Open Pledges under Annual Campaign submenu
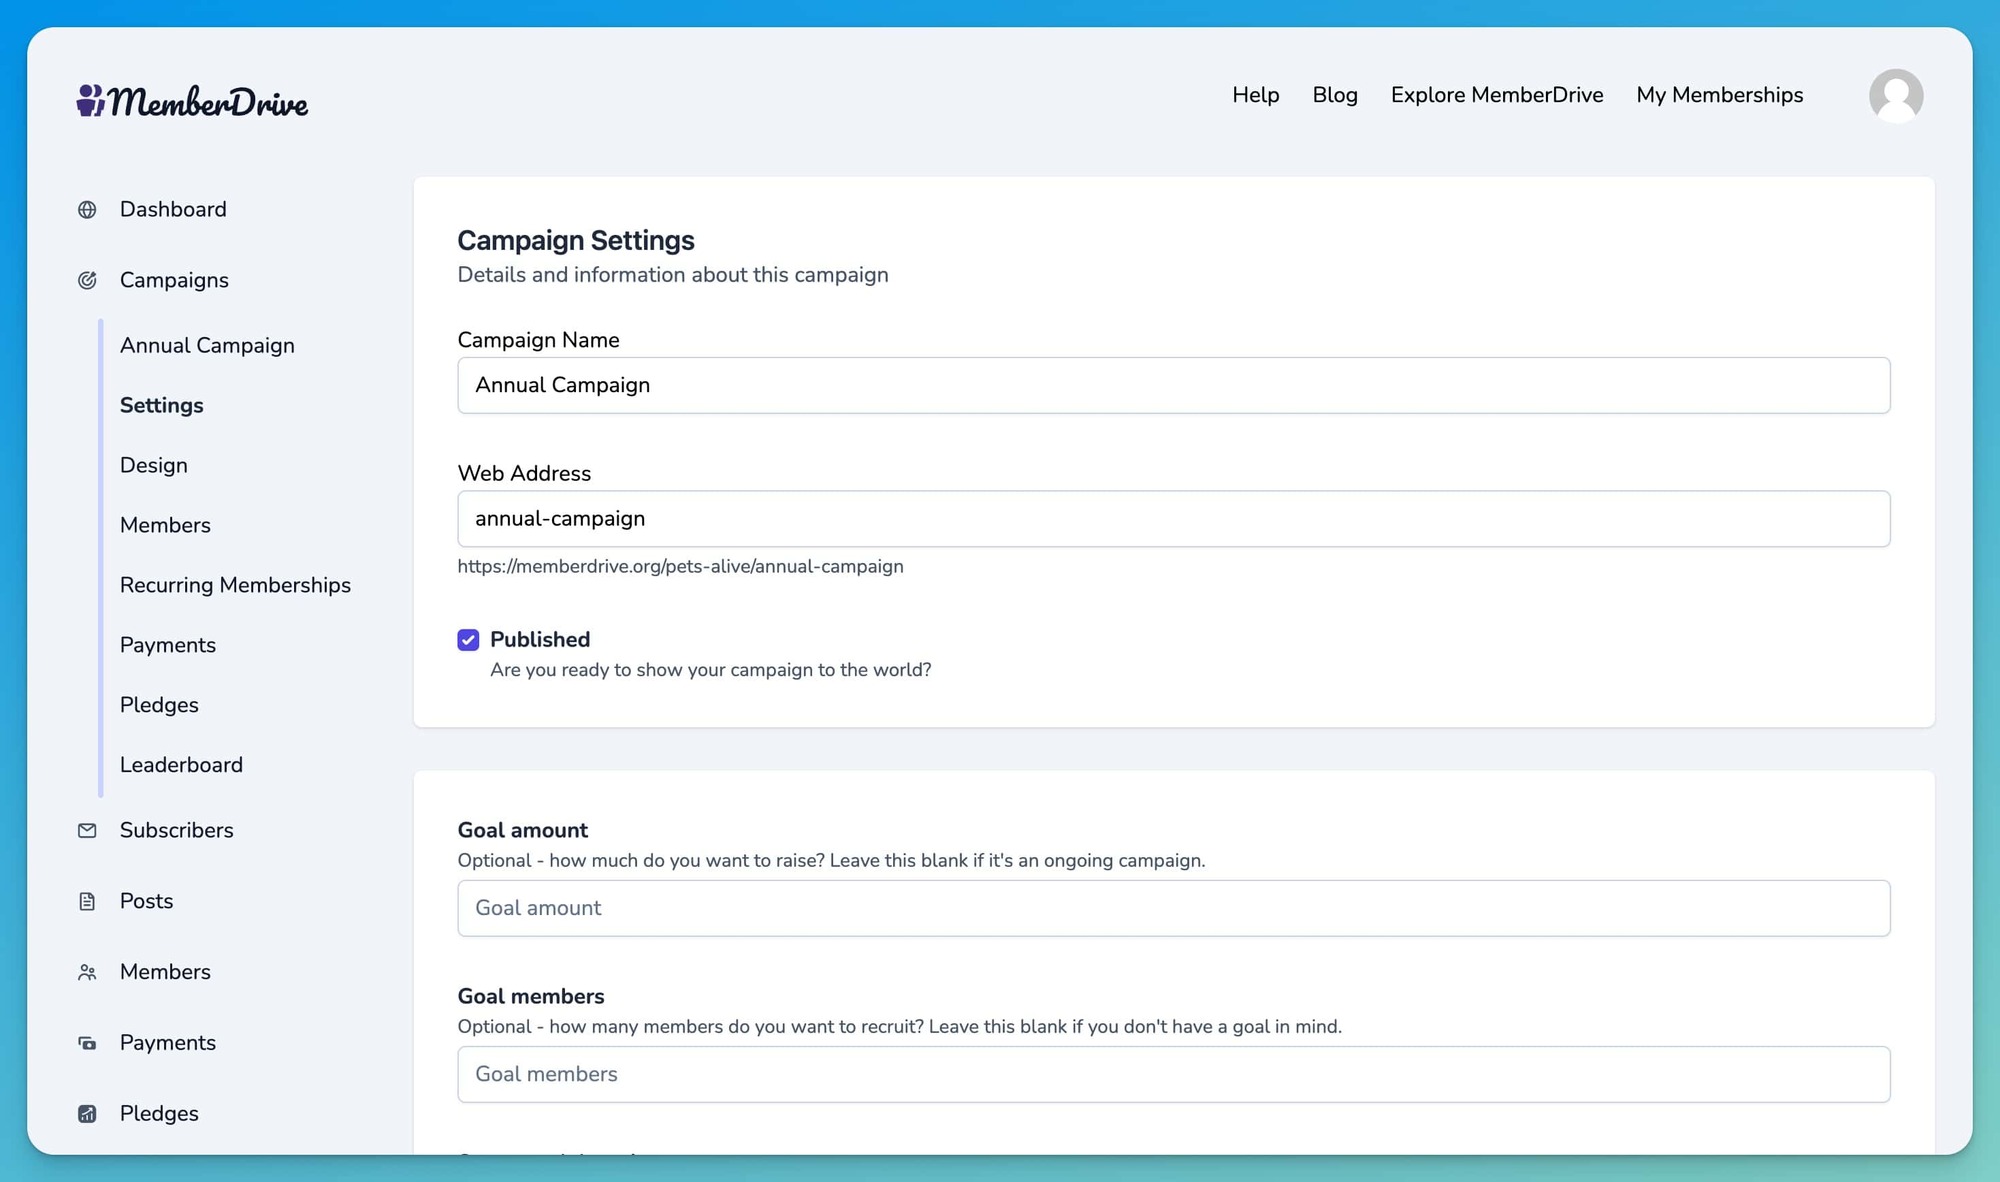This screenshot has height=1182, width=2000. point(159,705)
